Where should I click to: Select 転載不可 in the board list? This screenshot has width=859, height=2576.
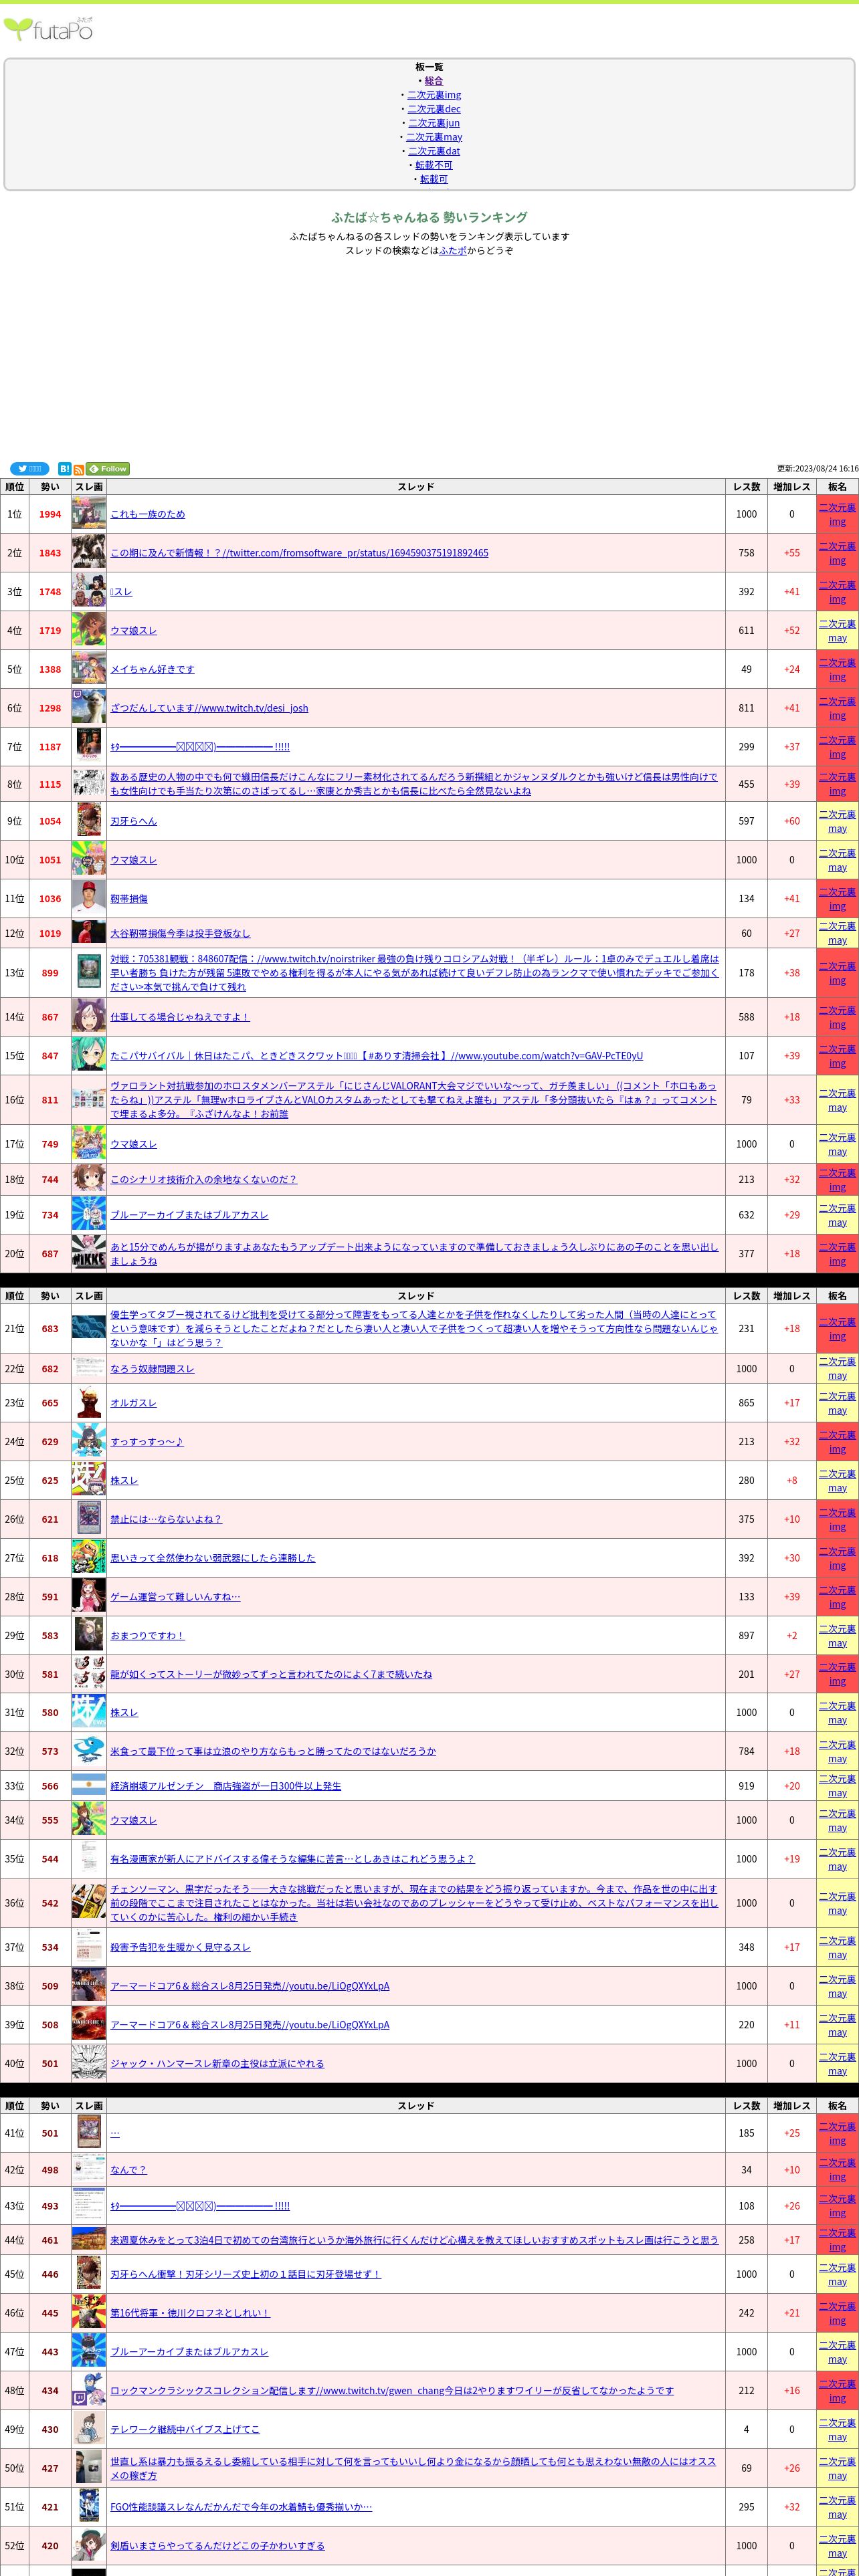(x=434, y=165)
